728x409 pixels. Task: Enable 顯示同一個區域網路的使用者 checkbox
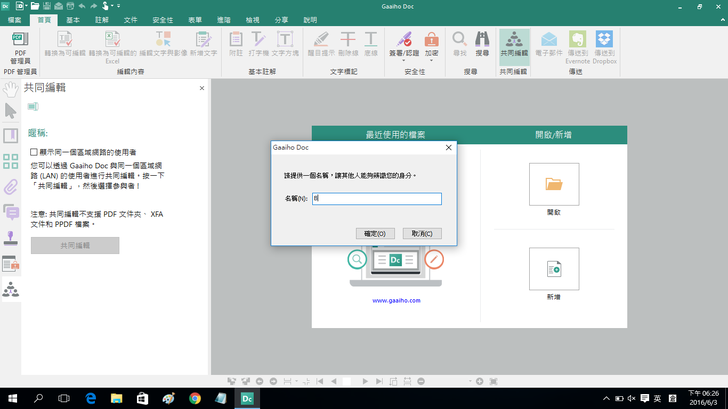(x=35, y=152)
